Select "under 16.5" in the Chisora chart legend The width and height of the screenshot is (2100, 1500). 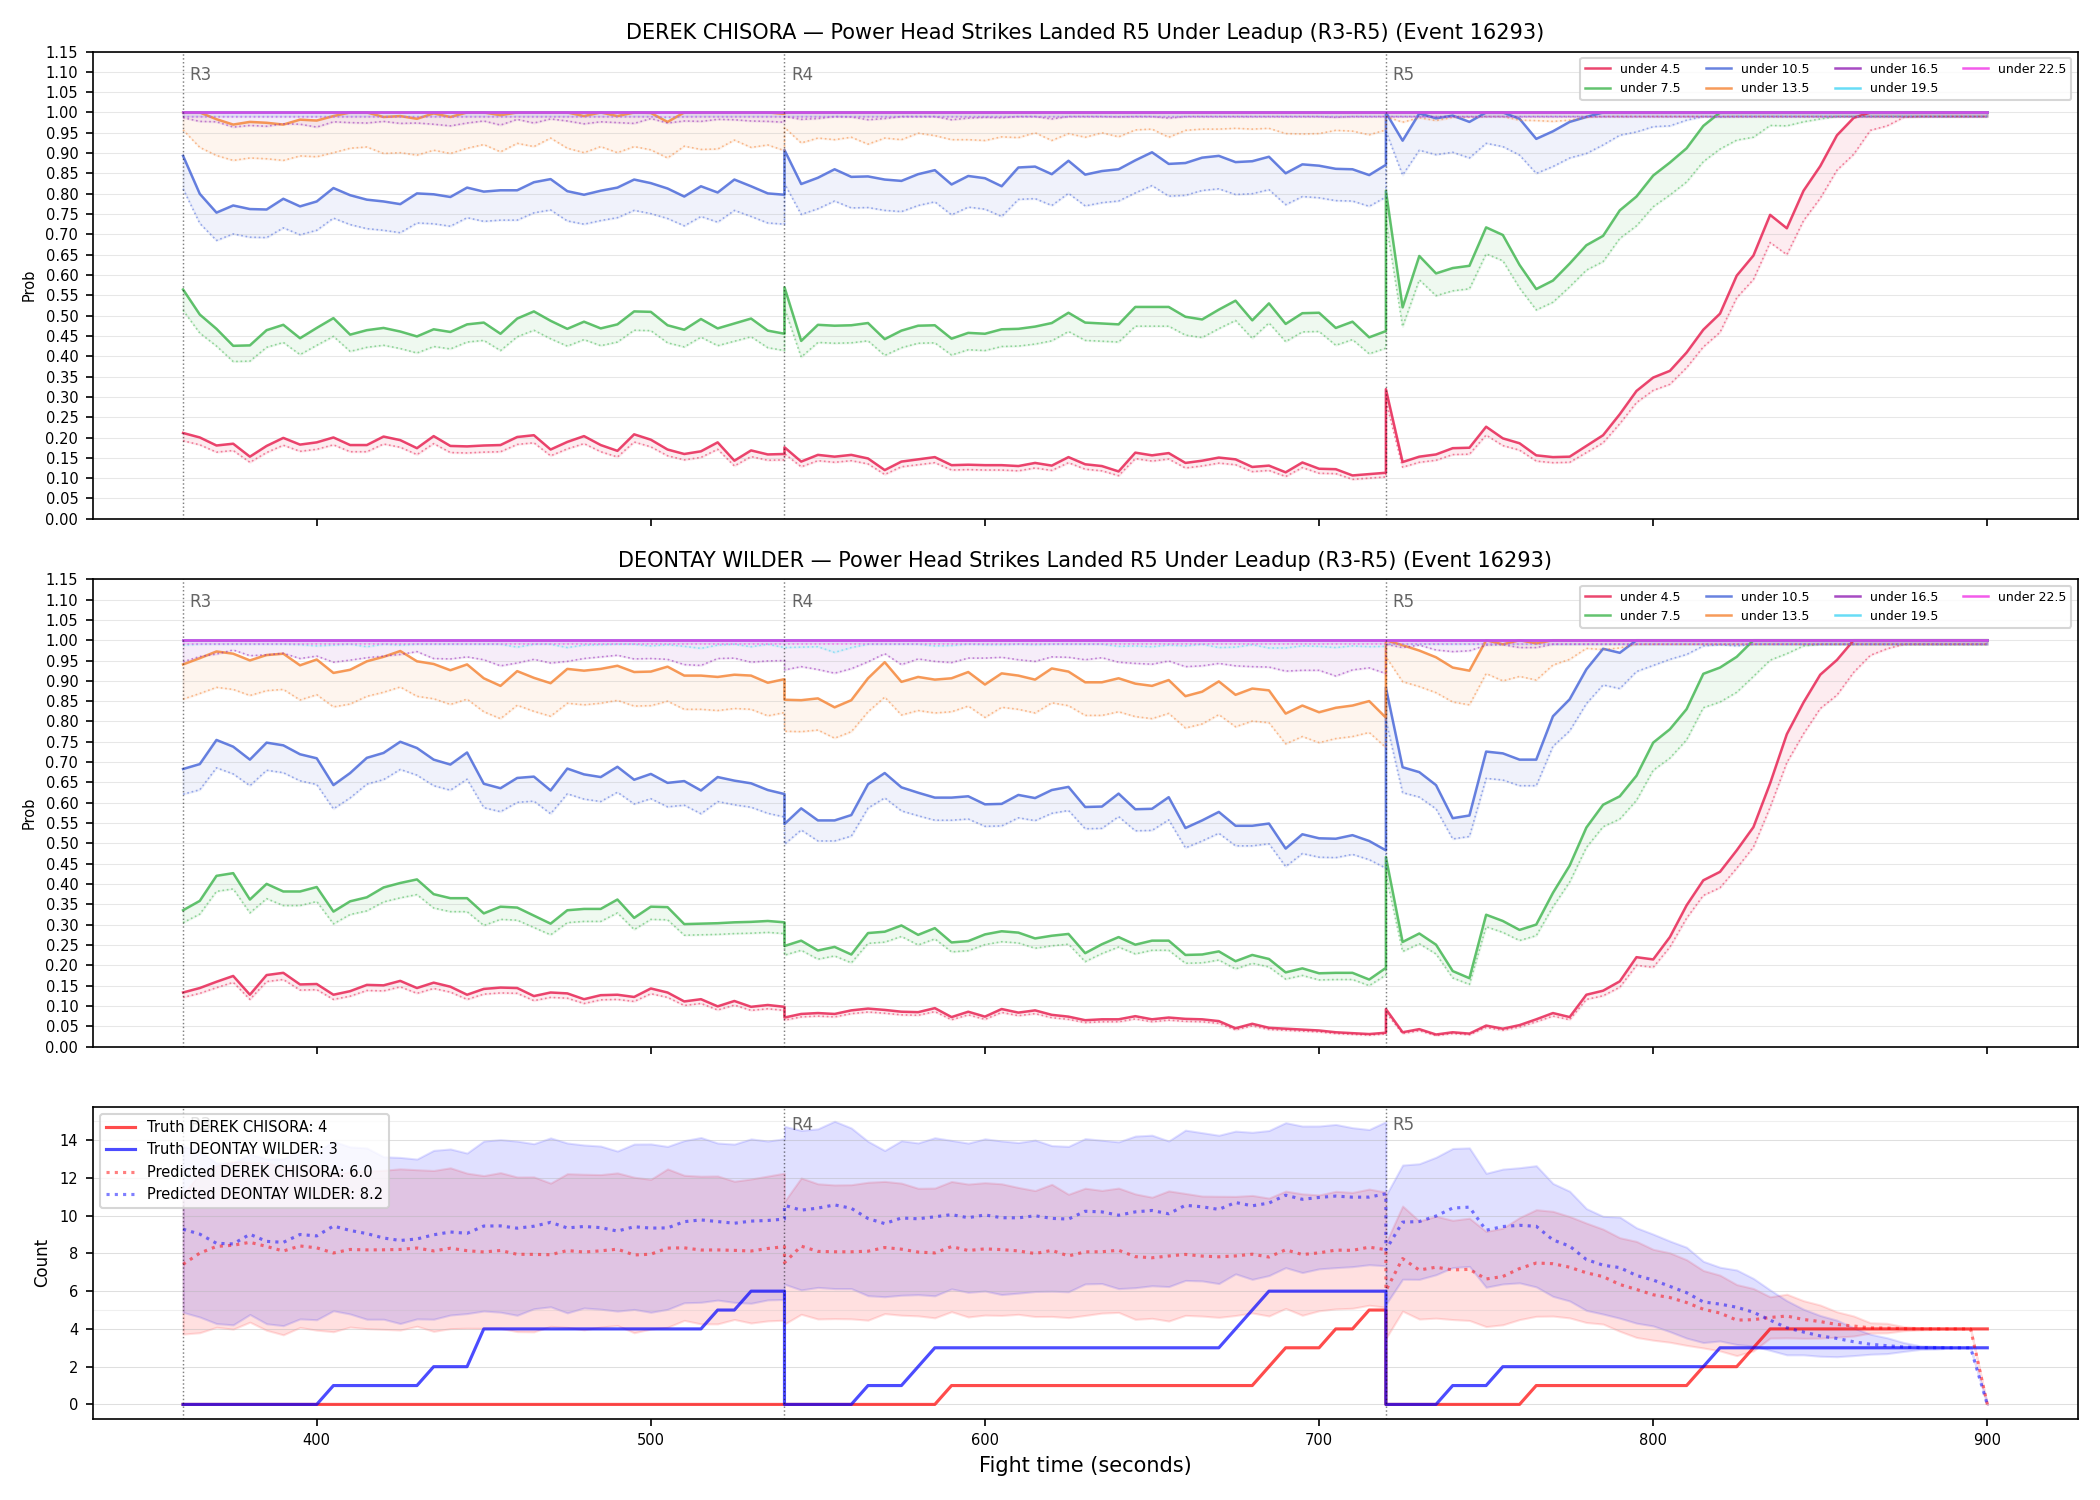(1886, 69)
